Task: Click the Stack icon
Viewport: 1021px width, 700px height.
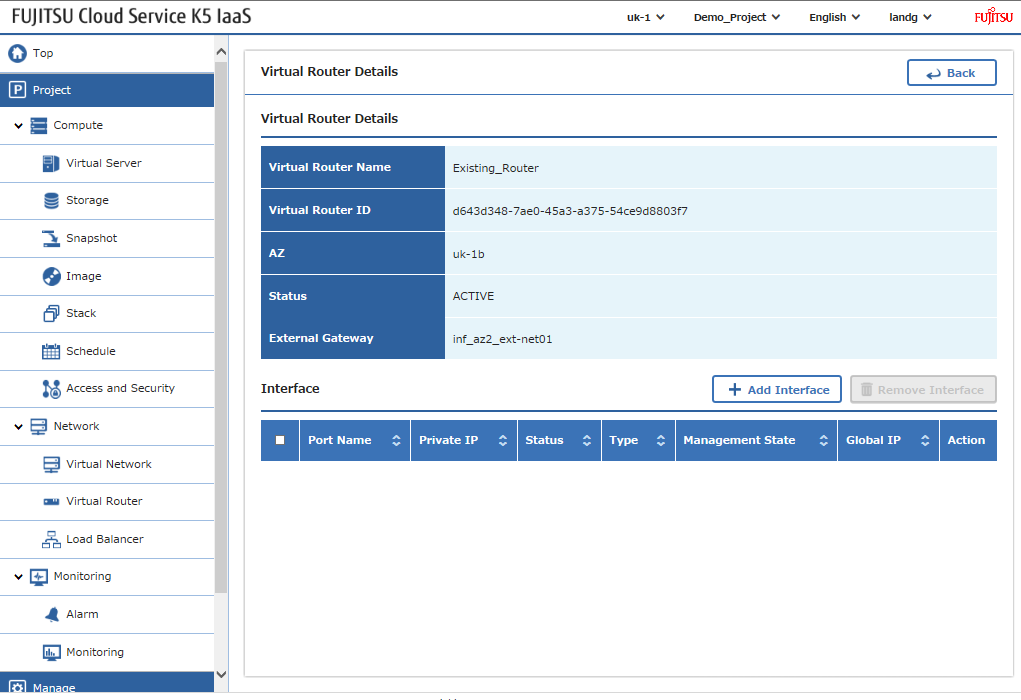Action: tap(51, 313)
